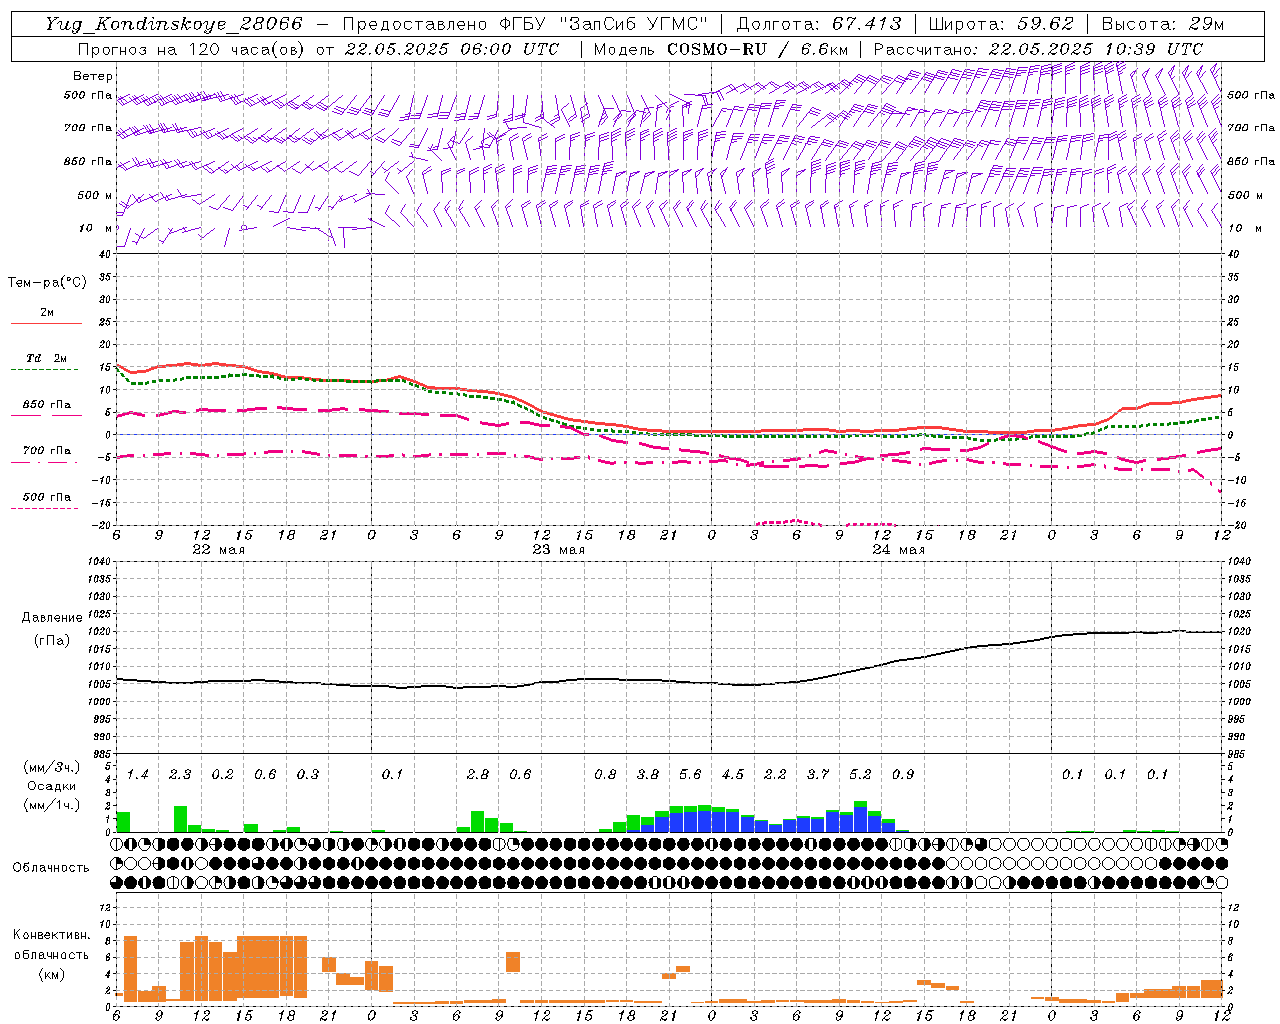Click the '(мм/3ч.)' unit label
The image size is (1280, 1024).
coord(52,767)
